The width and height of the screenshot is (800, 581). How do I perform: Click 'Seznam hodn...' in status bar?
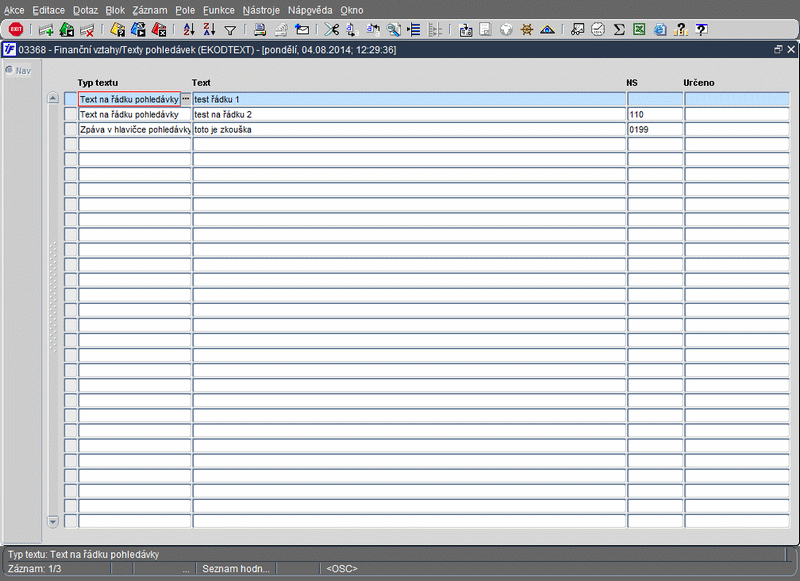pyautogui.click(x=236, y=568)
